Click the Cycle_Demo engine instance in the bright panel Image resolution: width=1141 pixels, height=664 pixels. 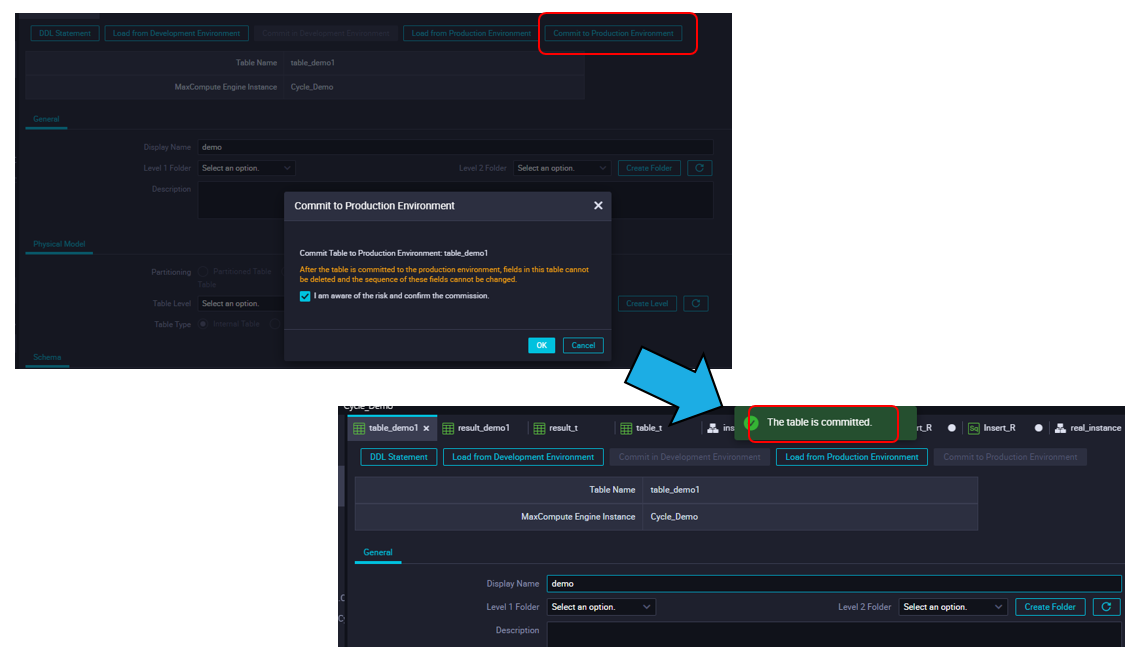click(x=674, y=517)
